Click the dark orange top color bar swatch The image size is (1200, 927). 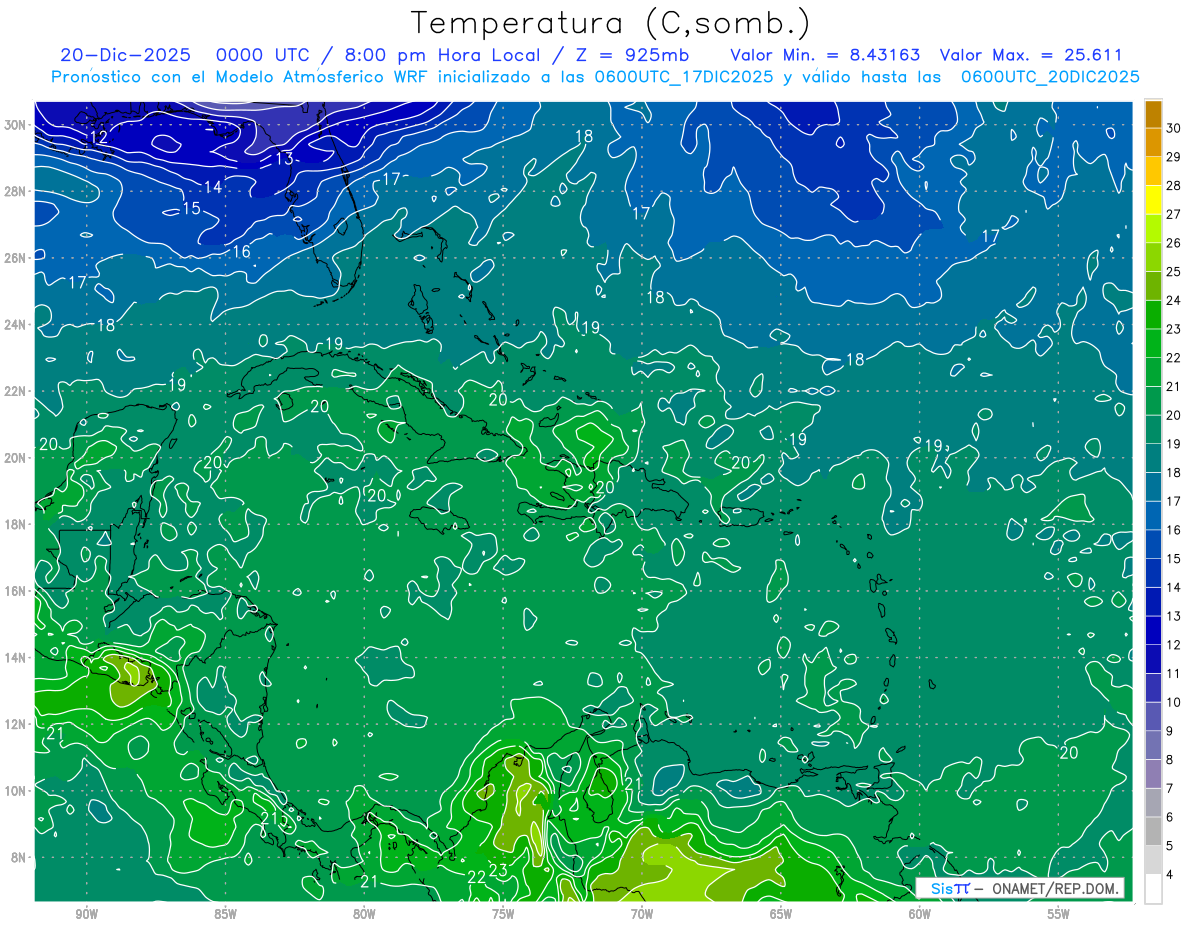[x=1154, y=113]
